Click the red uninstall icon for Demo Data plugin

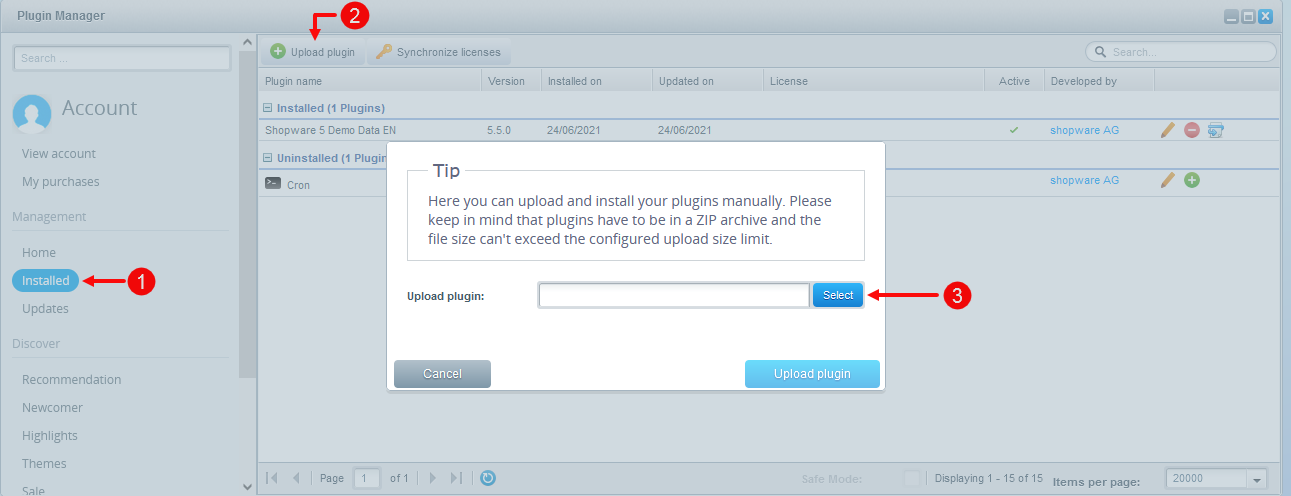1192,130
